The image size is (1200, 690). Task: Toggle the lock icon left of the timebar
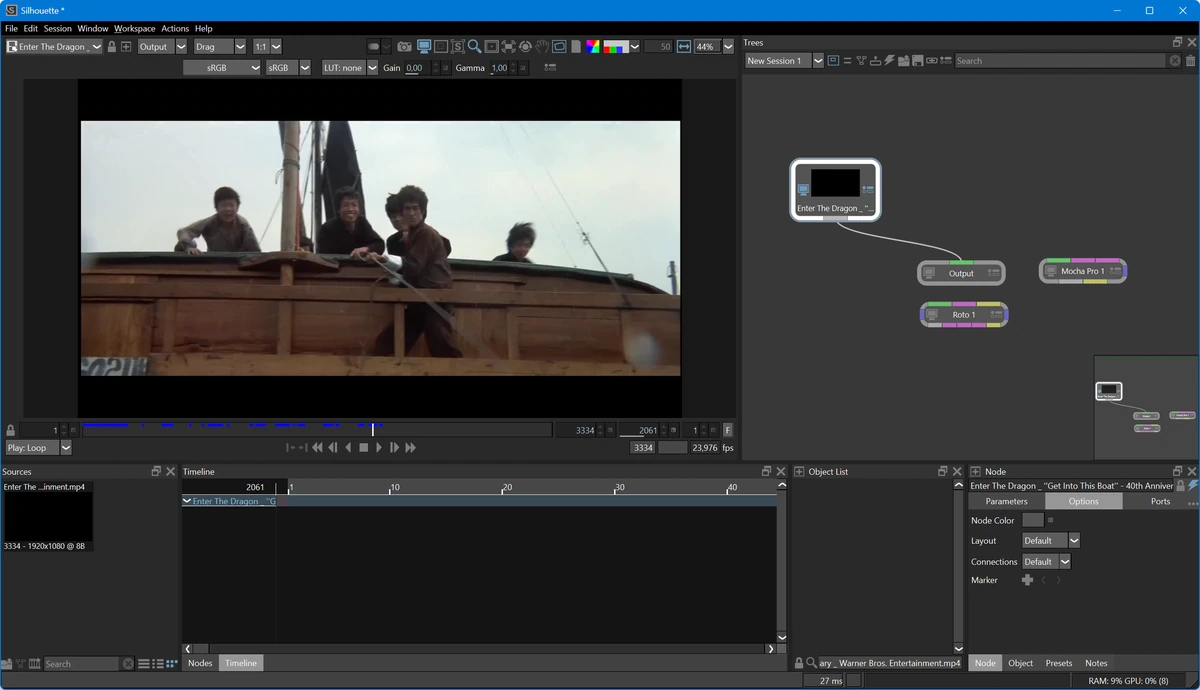click(x=11, y=430)
